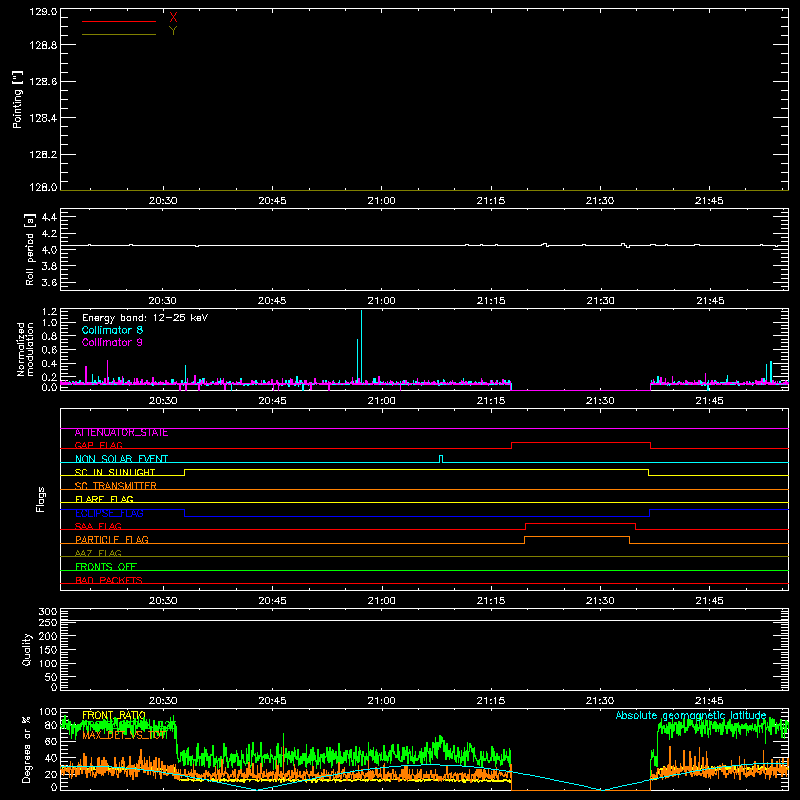Click 21:45 under the Quality plot
This screenshot has width=800, height=800.
[x=709, y=701]
